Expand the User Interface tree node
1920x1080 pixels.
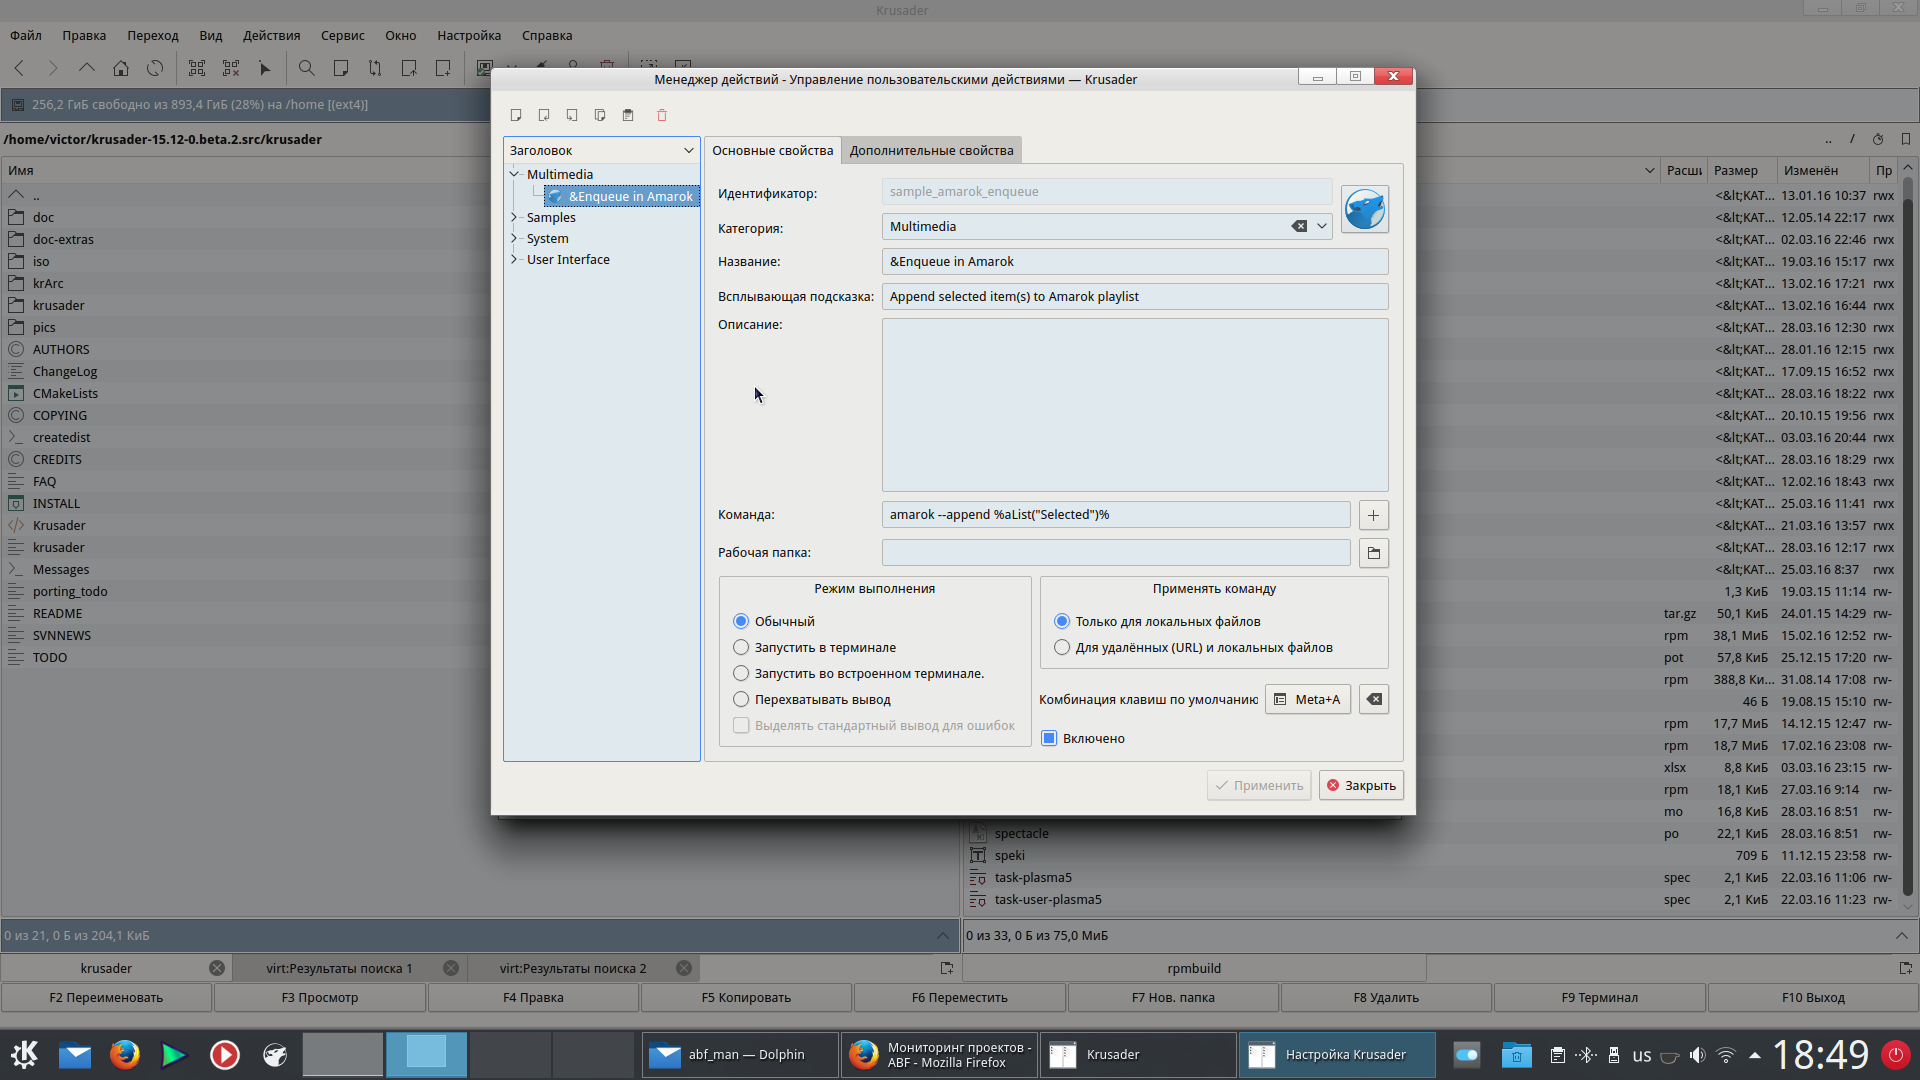(x=514, y=259)
